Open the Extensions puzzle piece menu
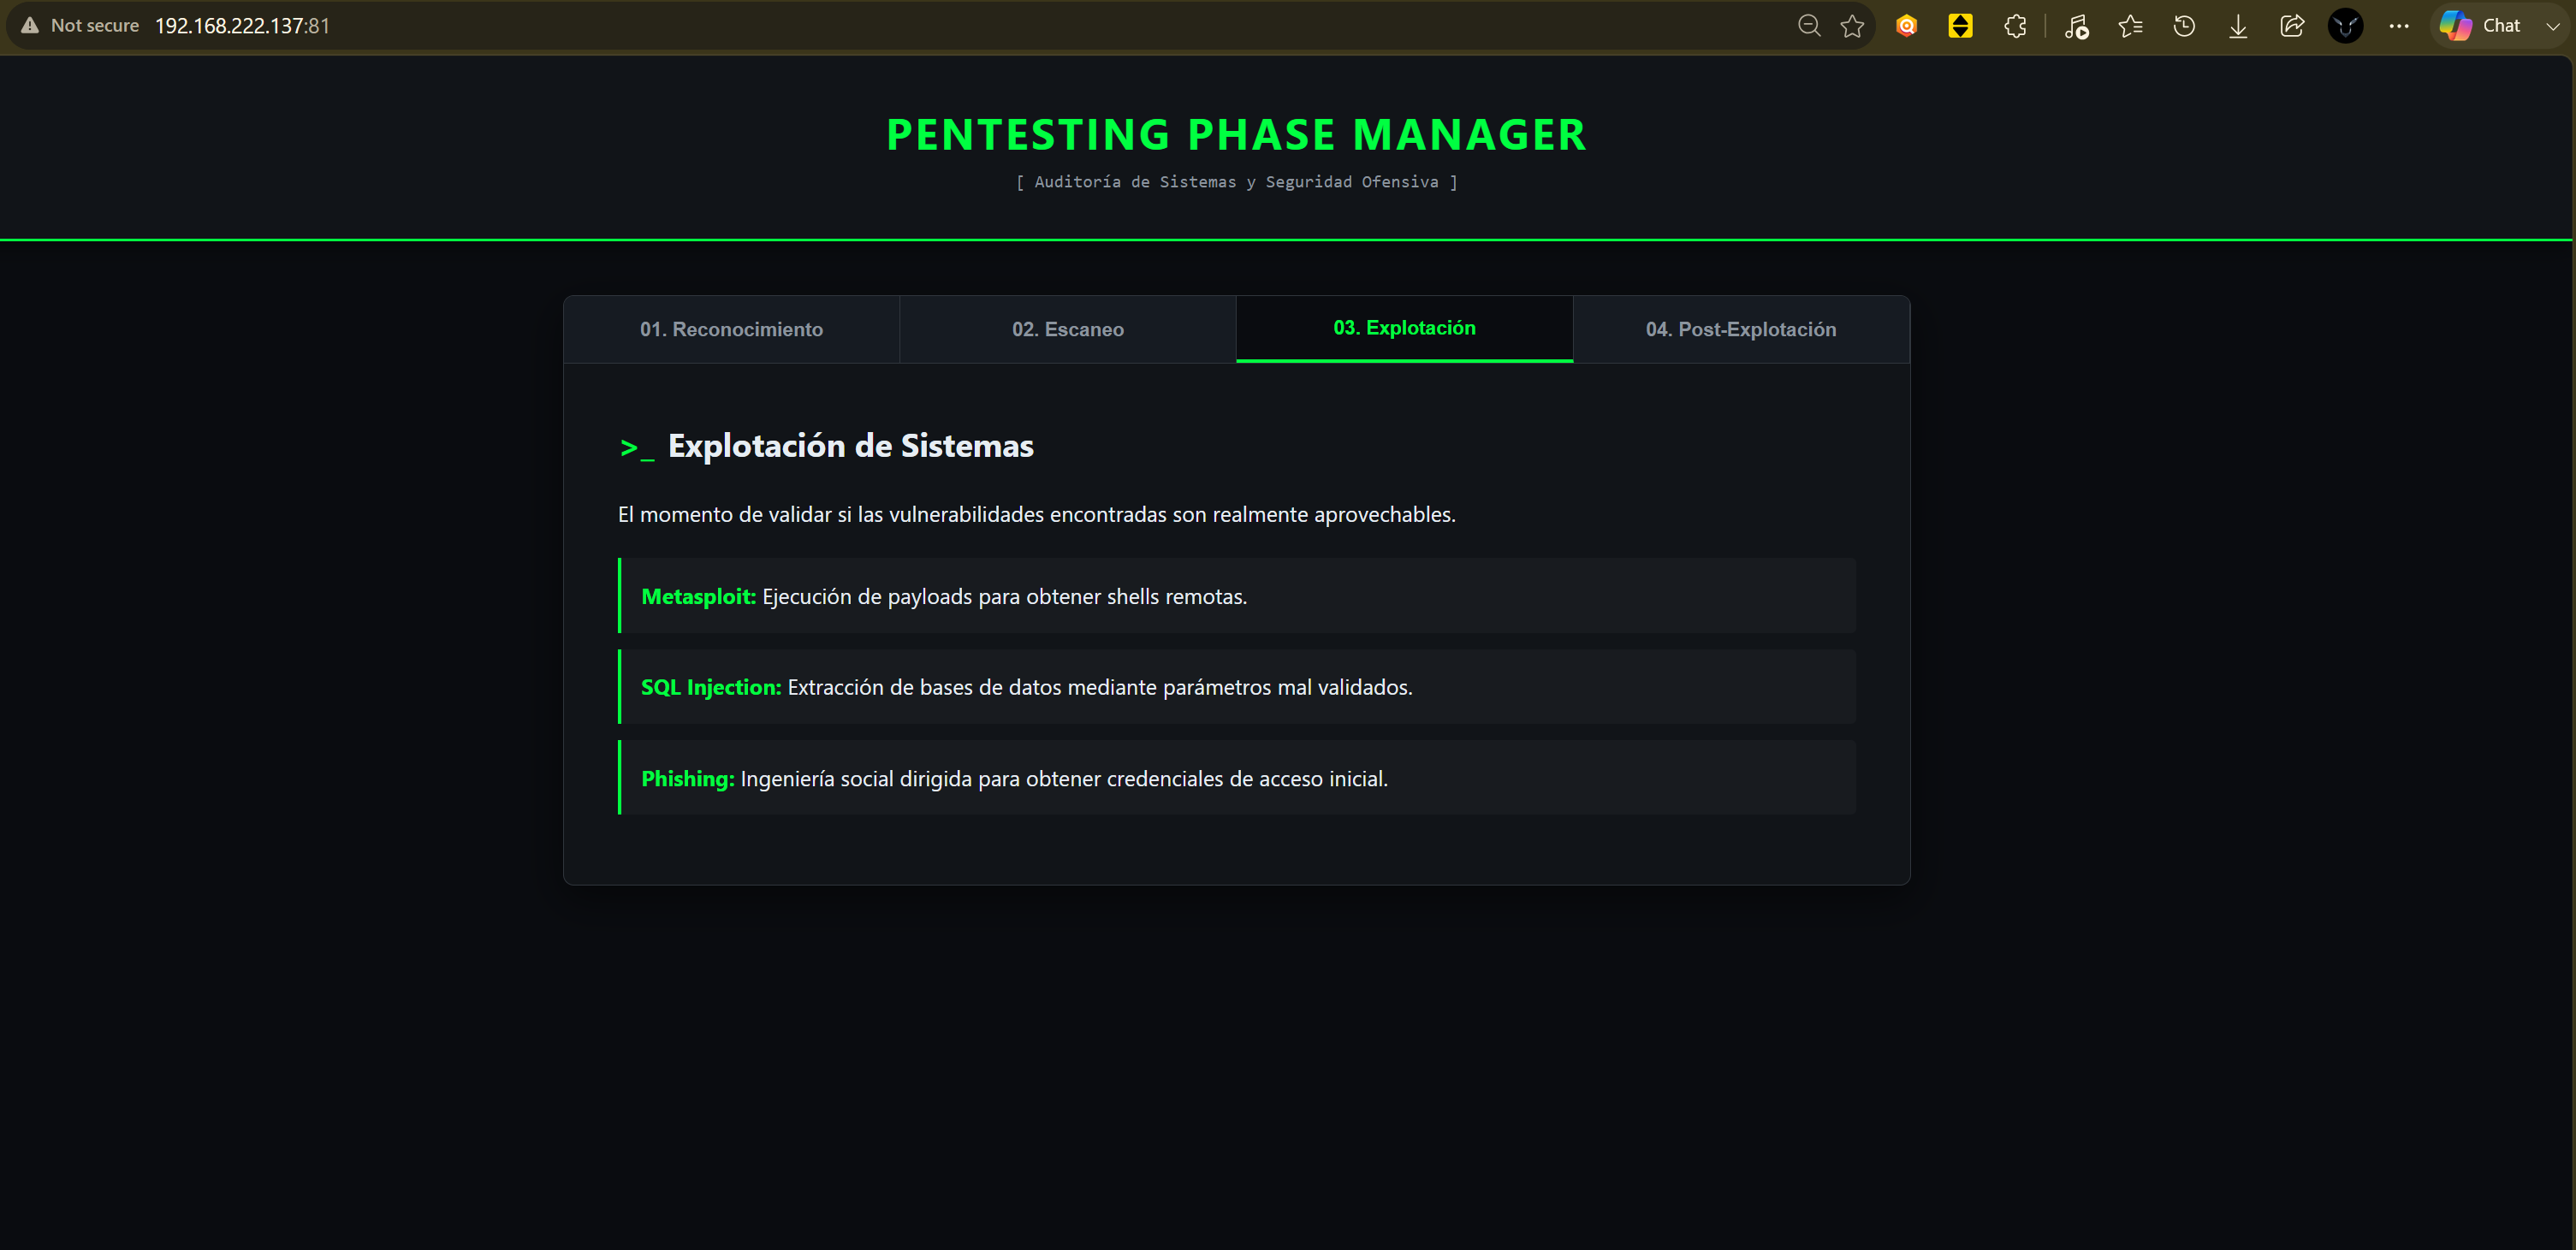 (x=2015, y=26)
